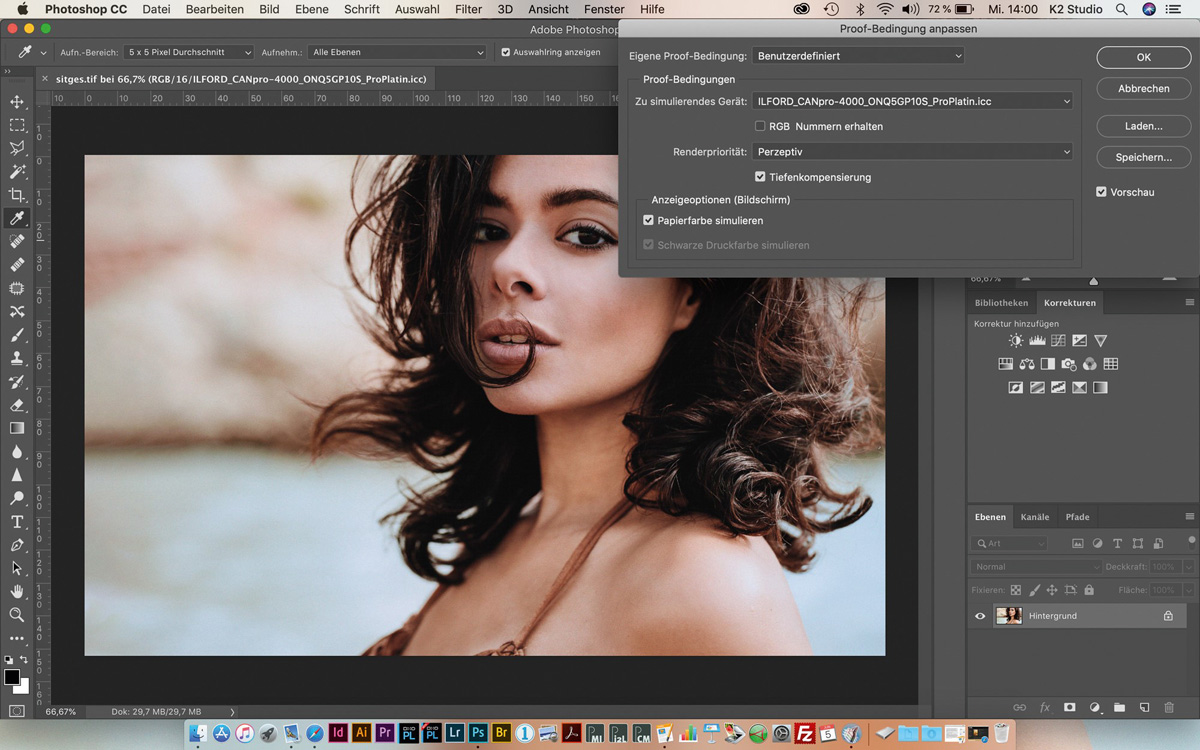The height and width of the screenshot is (750, 1200).
Task: Add a Brightness/Contrast adjustment
Action: coord(1016,341)
